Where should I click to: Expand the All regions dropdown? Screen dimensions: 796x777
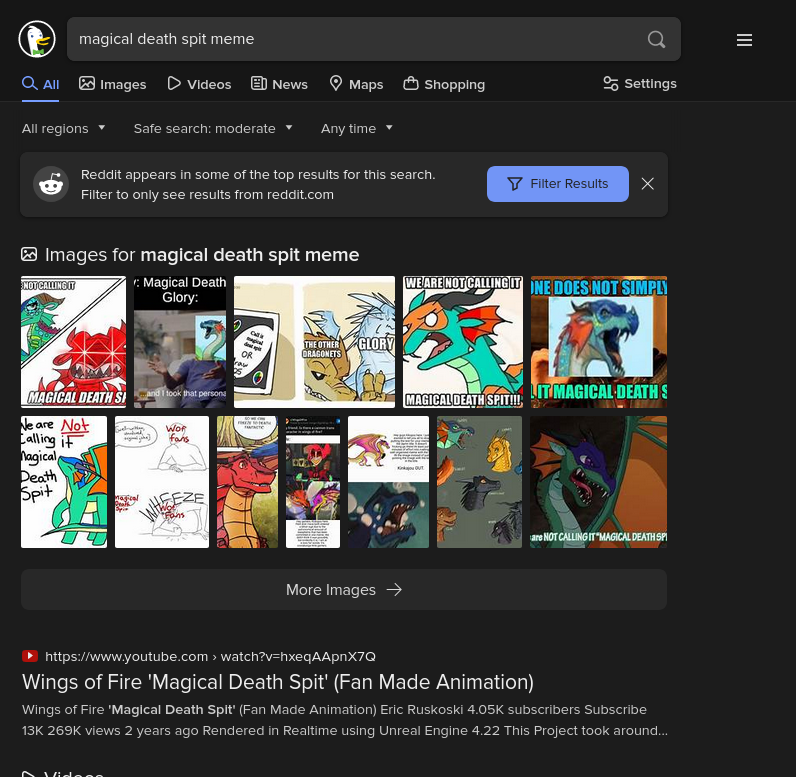coord(63,128)
